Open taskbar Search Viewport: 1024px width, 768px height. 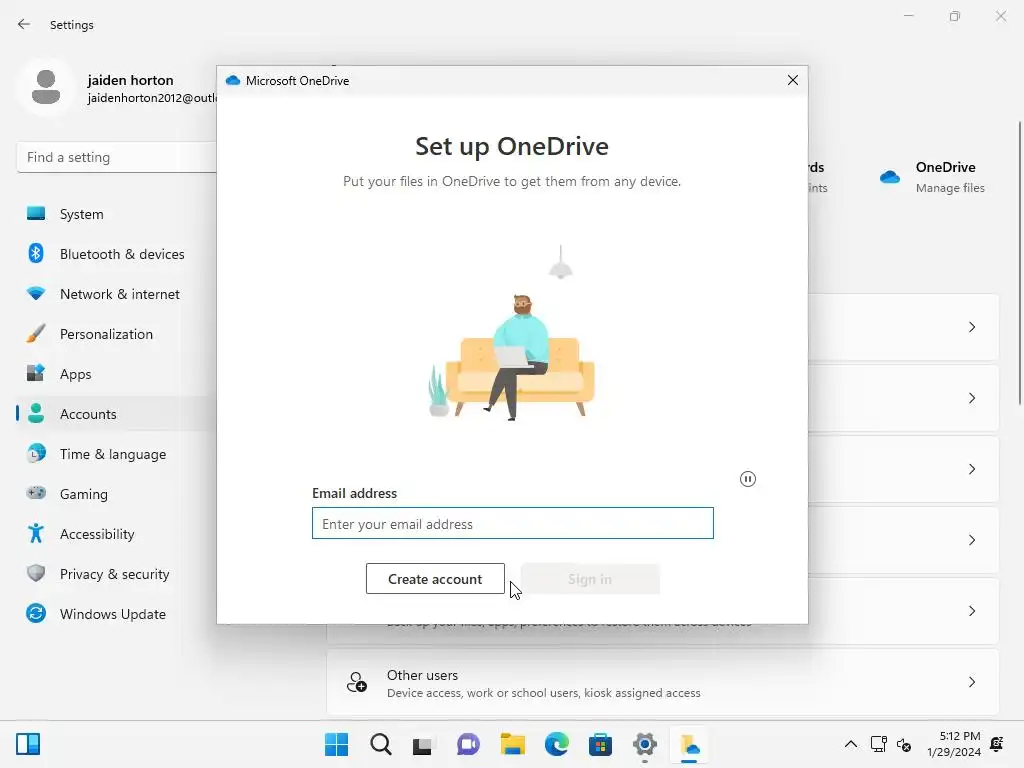(381, 744)
